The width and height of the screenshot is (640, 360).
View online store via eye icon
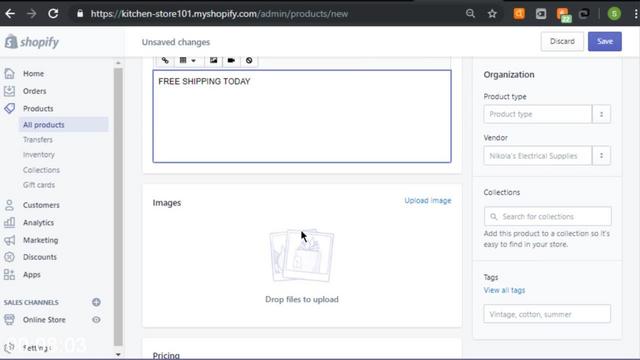tap(96, 320)
